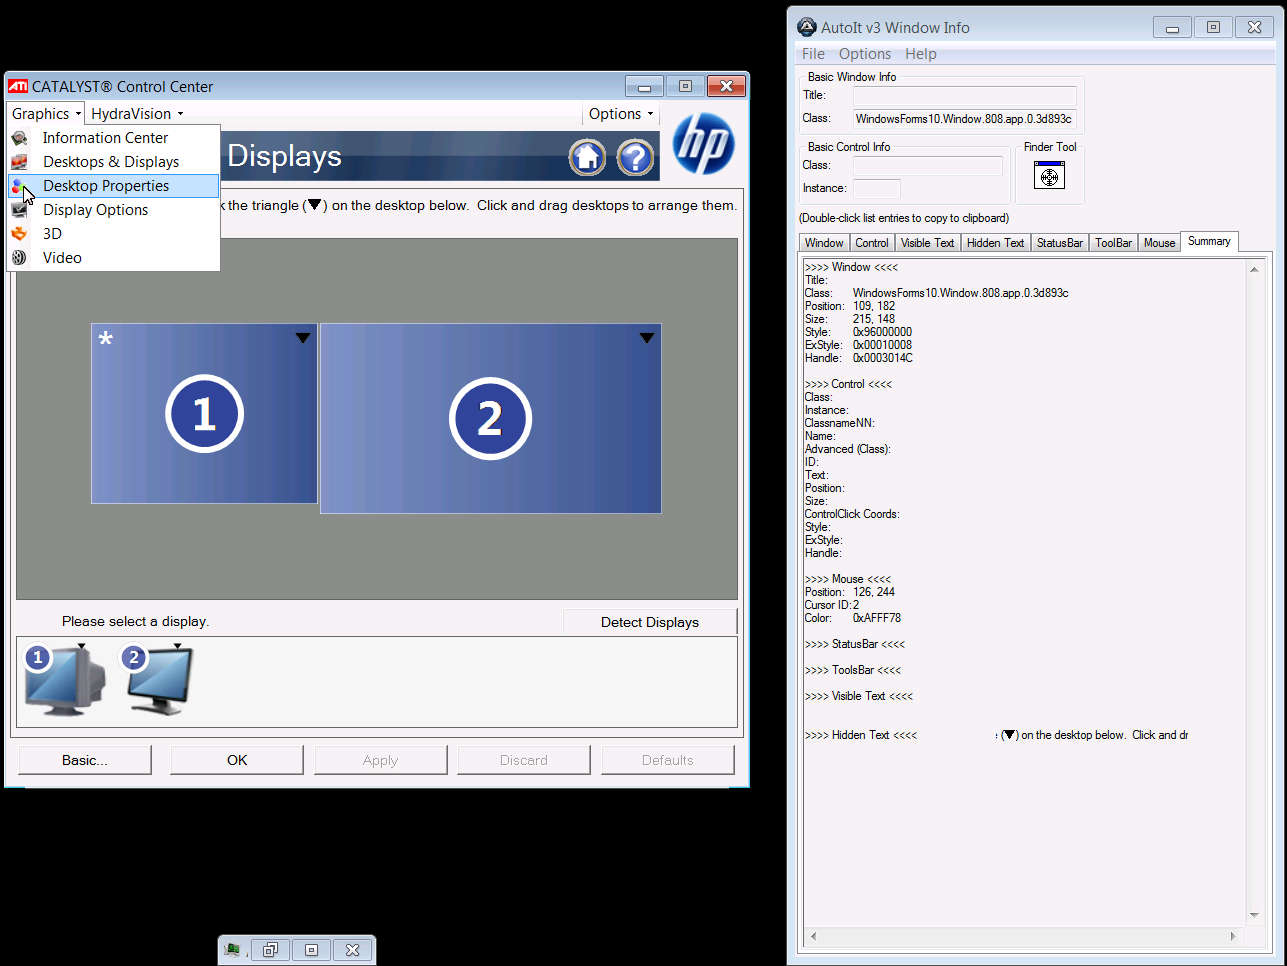Open the HydraVision dropdown menu

coord(137,114)
